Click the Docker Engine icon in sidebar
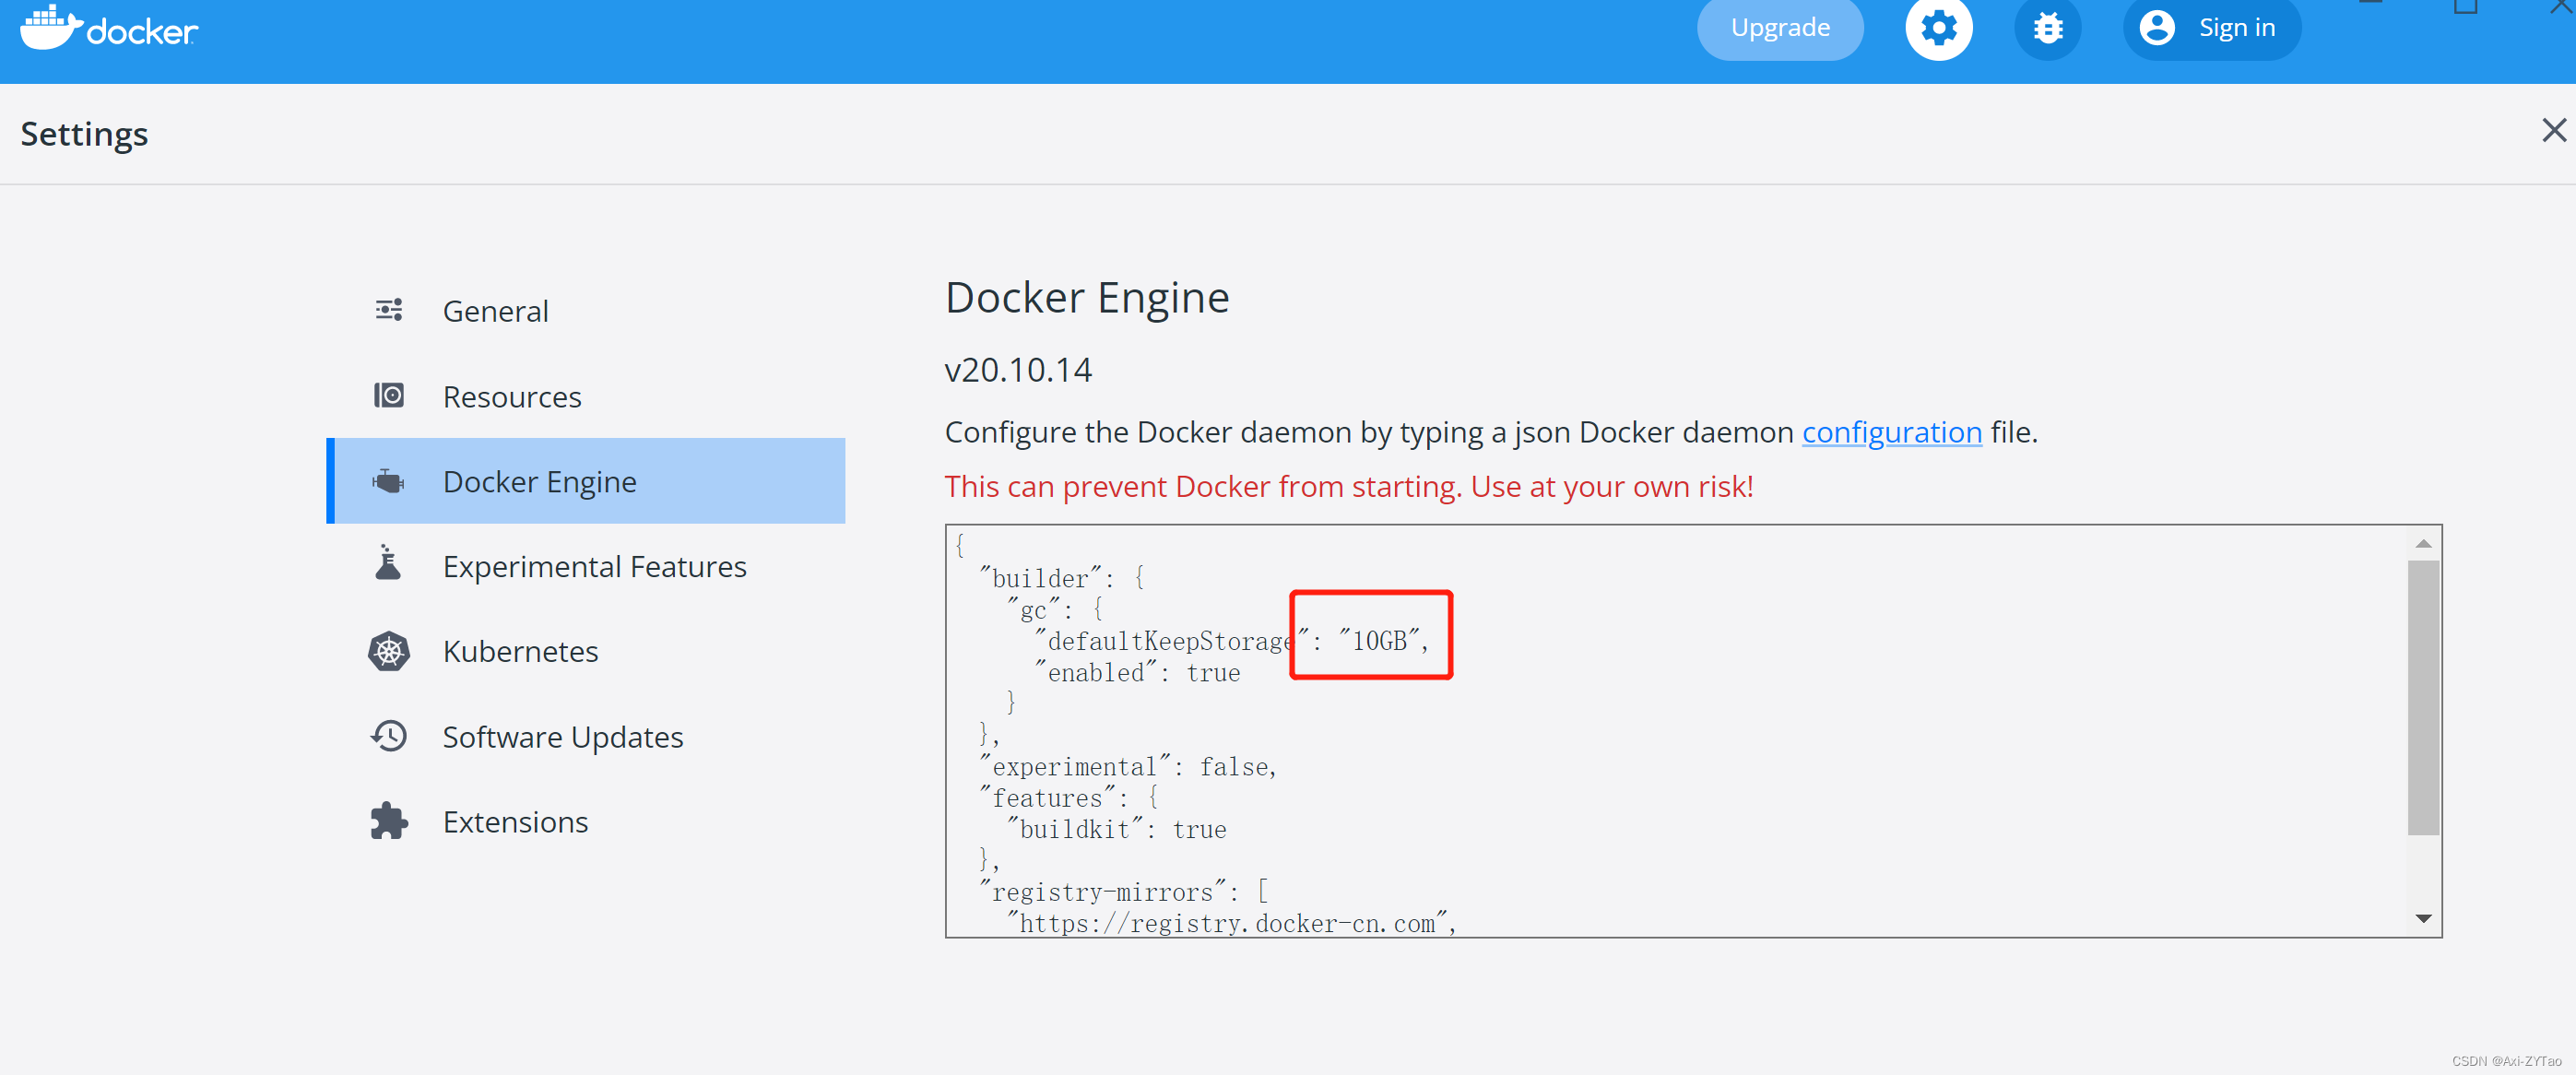This screenshot has width=2576, height=1075. (388, 482)
